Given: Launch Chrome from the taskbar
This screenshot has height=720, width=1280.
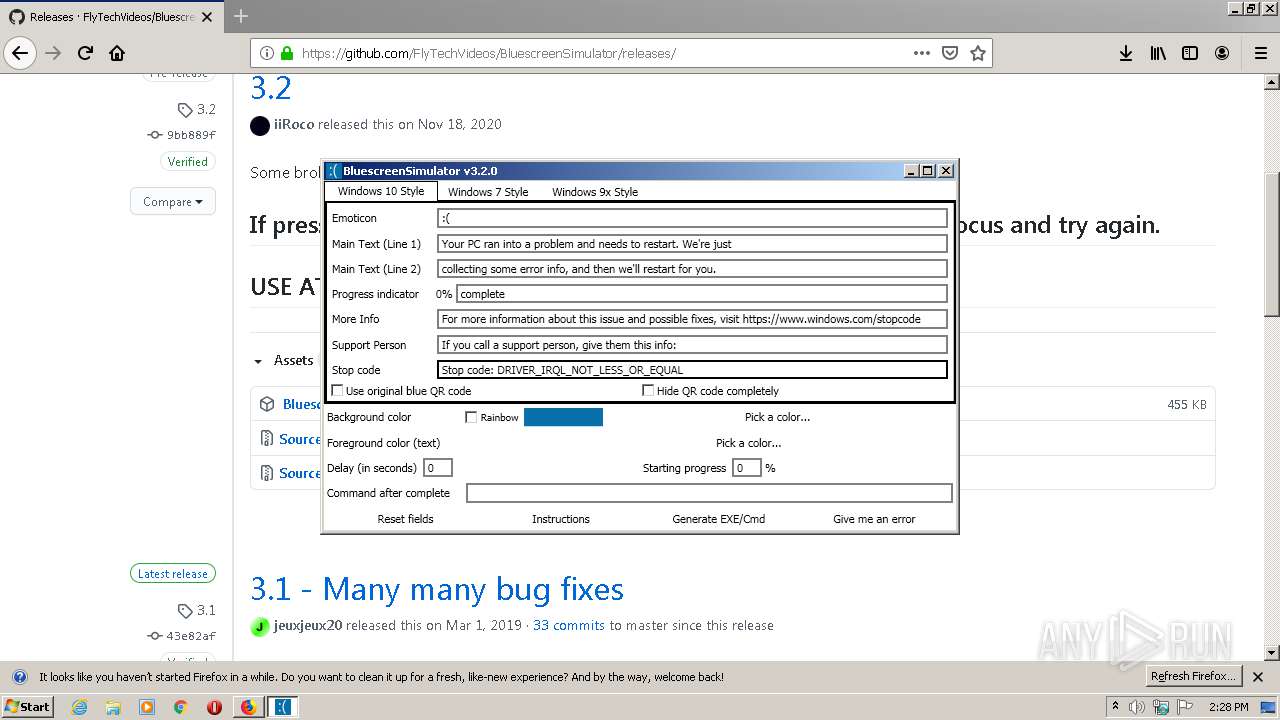Looking at the screenshot, I should [x=180, y=707].
